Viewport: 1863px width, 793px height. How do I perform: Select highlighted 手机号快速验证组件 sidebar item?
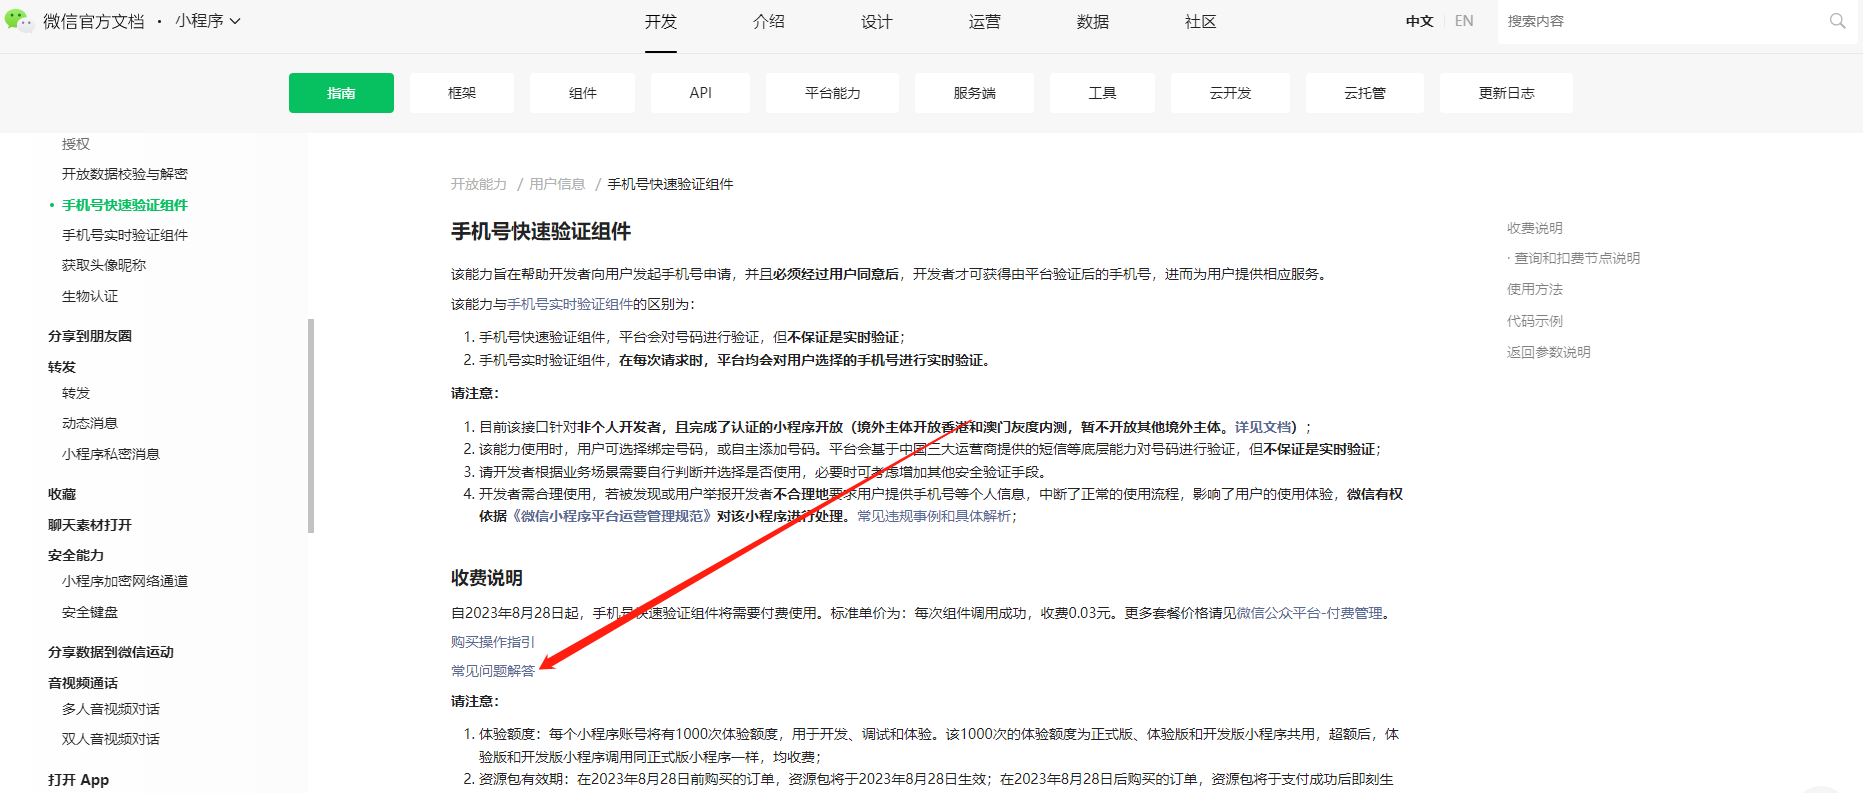tap(125, 205)
